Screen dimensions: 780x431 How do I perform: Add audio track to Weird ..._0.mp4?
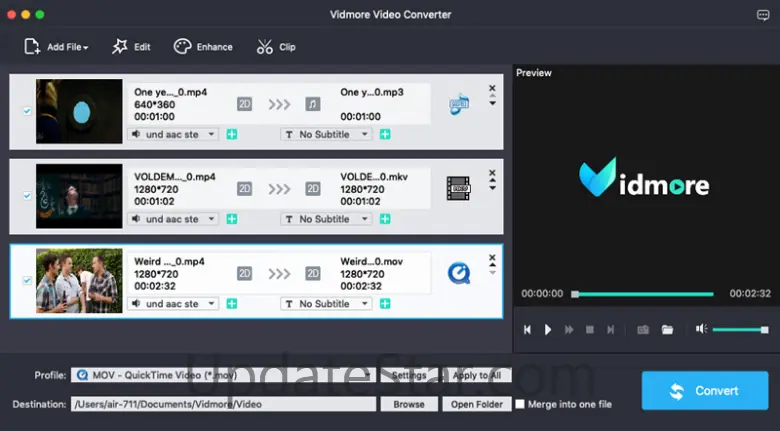coord(232,304)
